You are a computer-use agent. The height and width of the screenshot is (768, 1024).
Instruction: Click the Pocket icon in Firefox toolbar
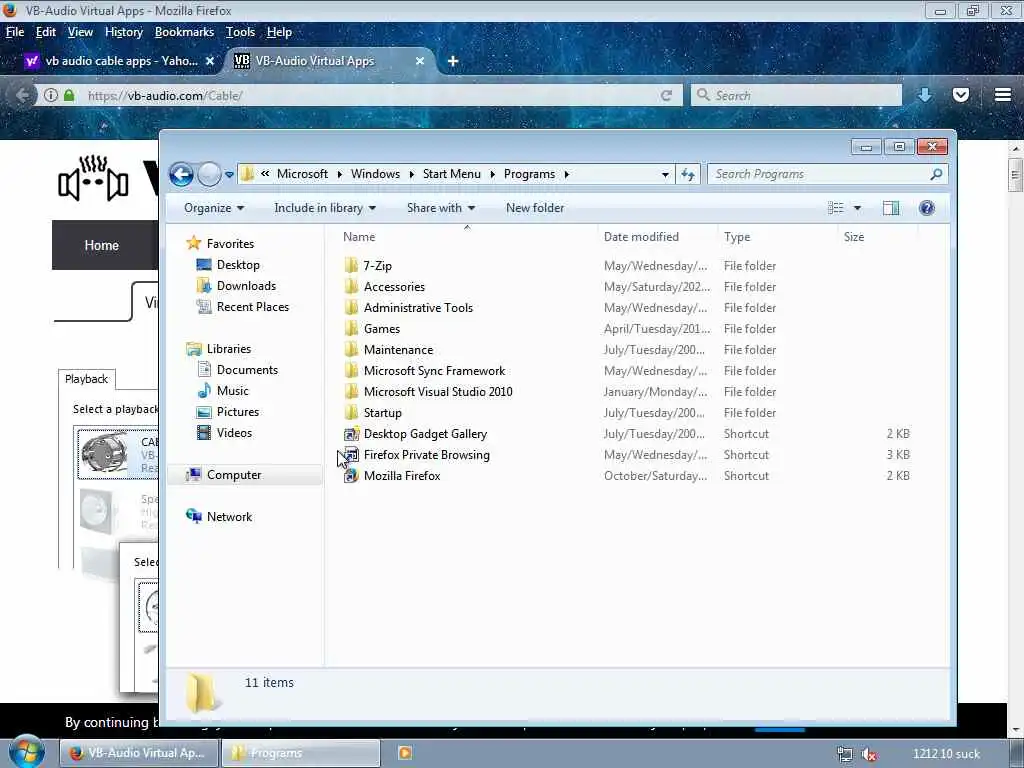click(x=961, y=95)
